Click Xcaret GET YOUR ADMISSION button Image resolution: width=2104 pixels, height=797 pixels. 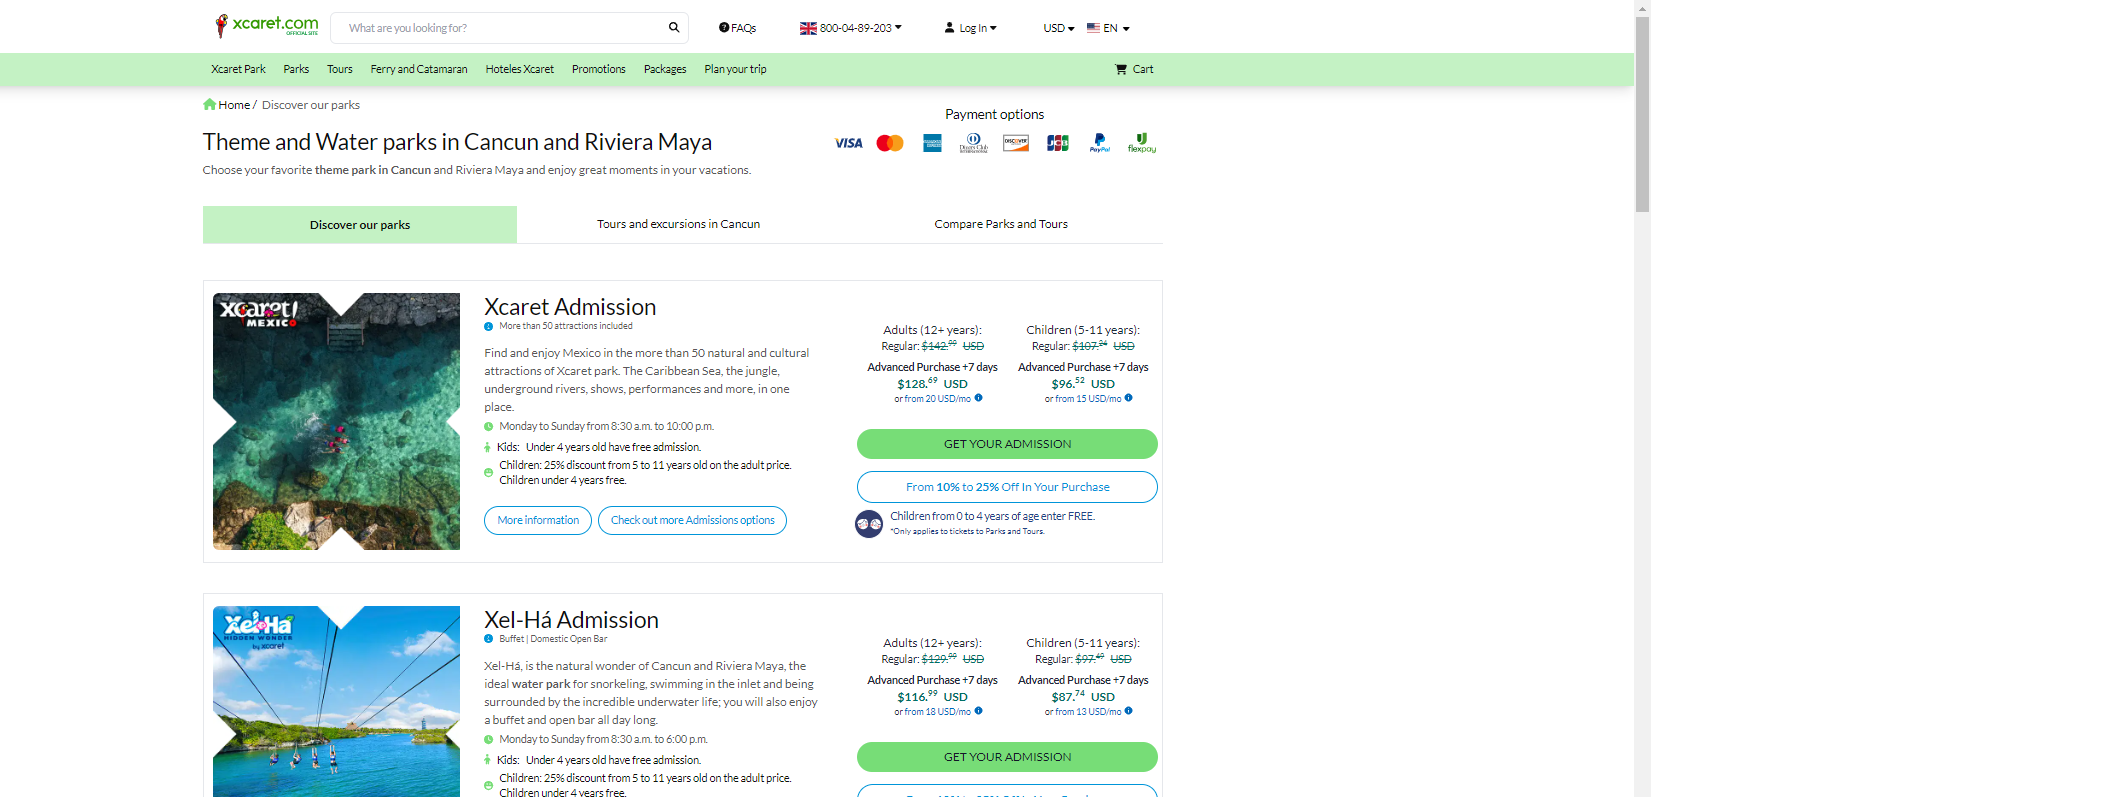1007,444
